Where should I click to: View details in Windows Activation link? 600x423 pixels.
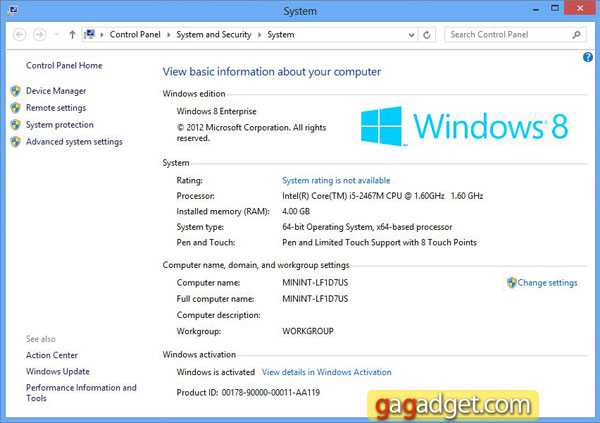coord(326,372)
